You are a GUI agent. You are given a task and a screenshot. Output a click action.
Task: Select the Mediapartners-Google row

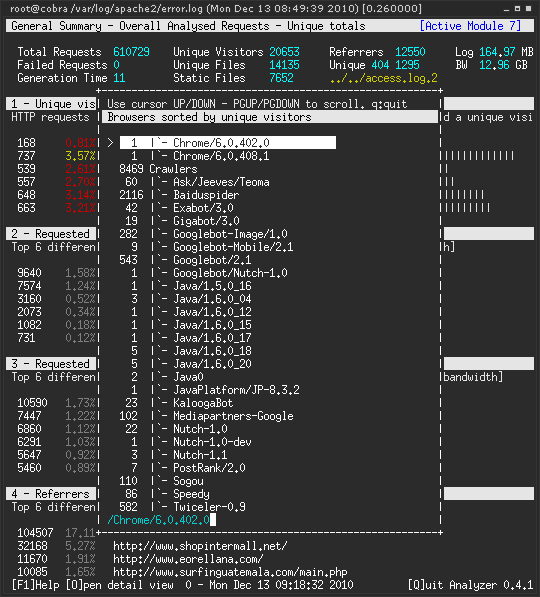(x=206, y=415)
